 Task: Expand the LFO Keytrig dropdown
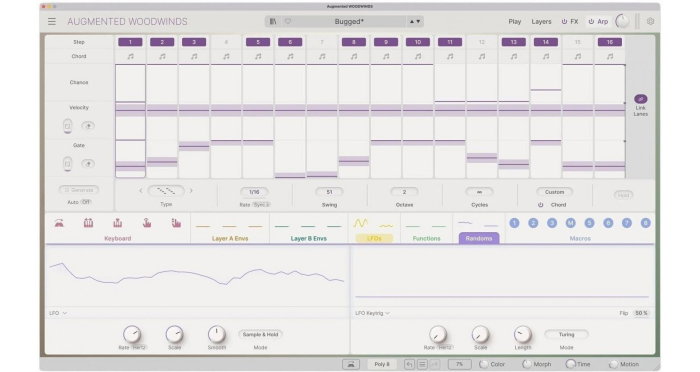372,313
